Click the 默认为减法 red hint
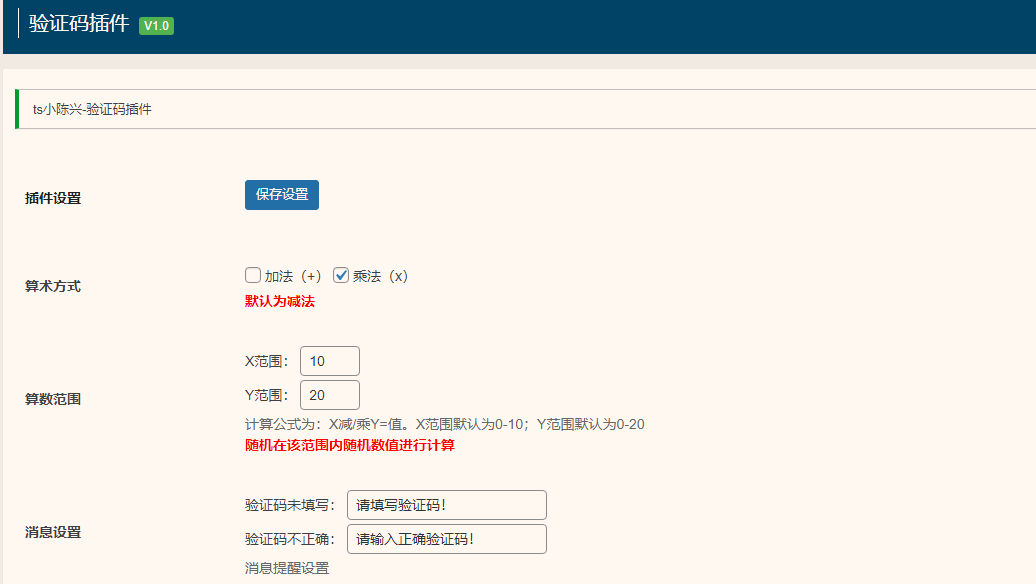Screen dimensions: 1036x584 (279, 301)
